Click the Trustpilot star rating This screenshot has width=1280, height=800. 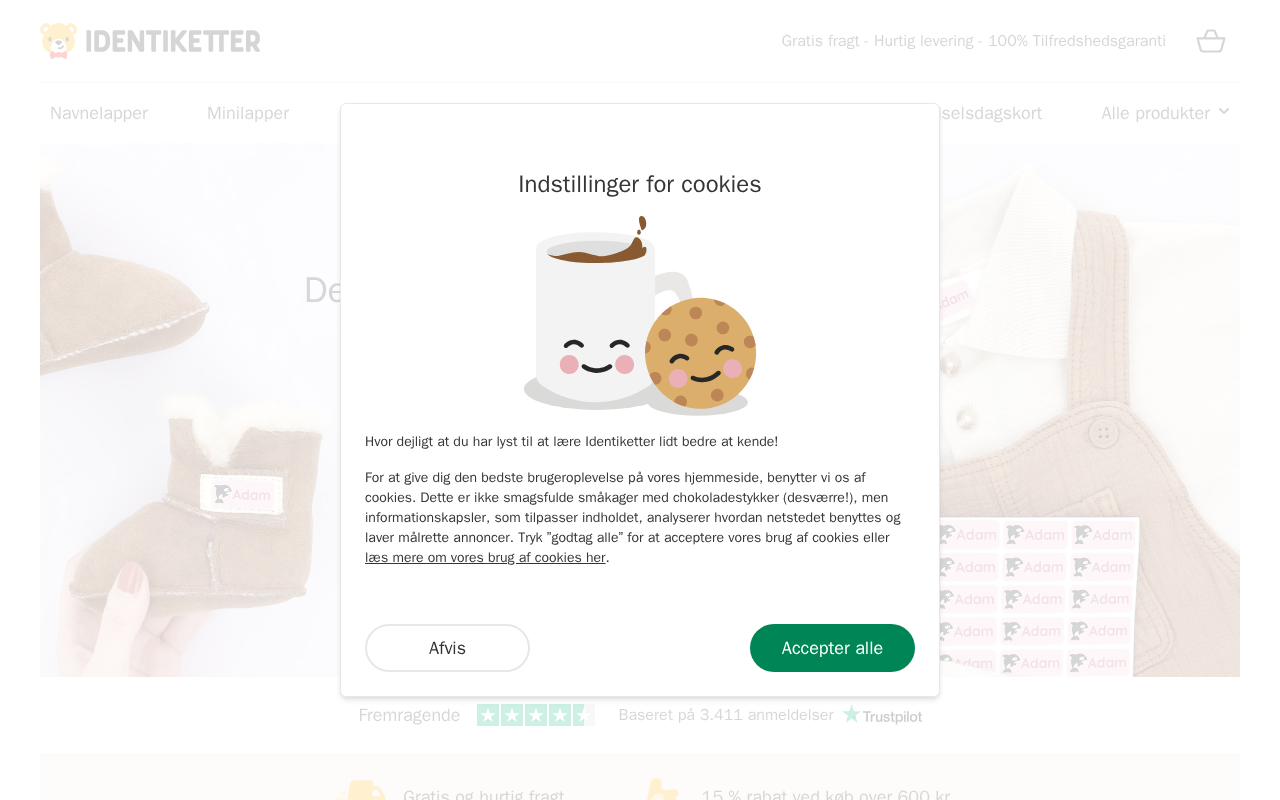point(535,715)
